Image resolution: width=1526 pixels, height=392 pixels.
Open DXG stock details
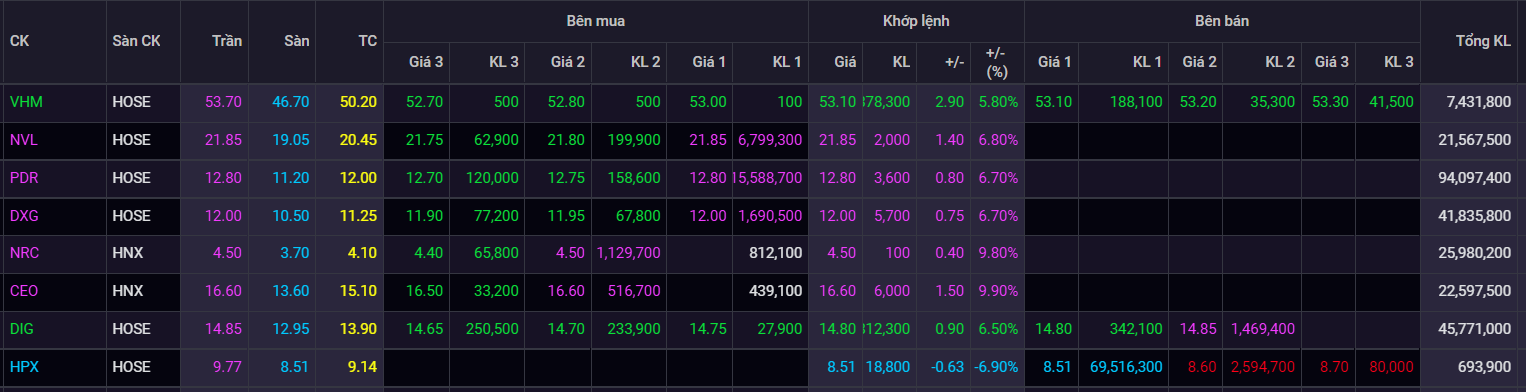pos(25,216)
